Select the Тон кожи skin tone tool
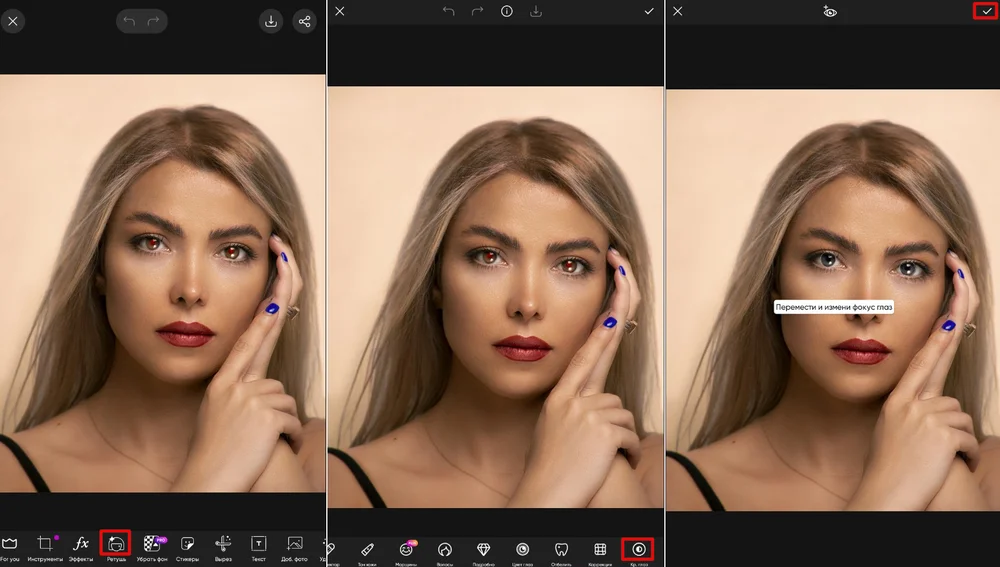The width and height of the screenshot is (1000, 567). tap(367, 552)
